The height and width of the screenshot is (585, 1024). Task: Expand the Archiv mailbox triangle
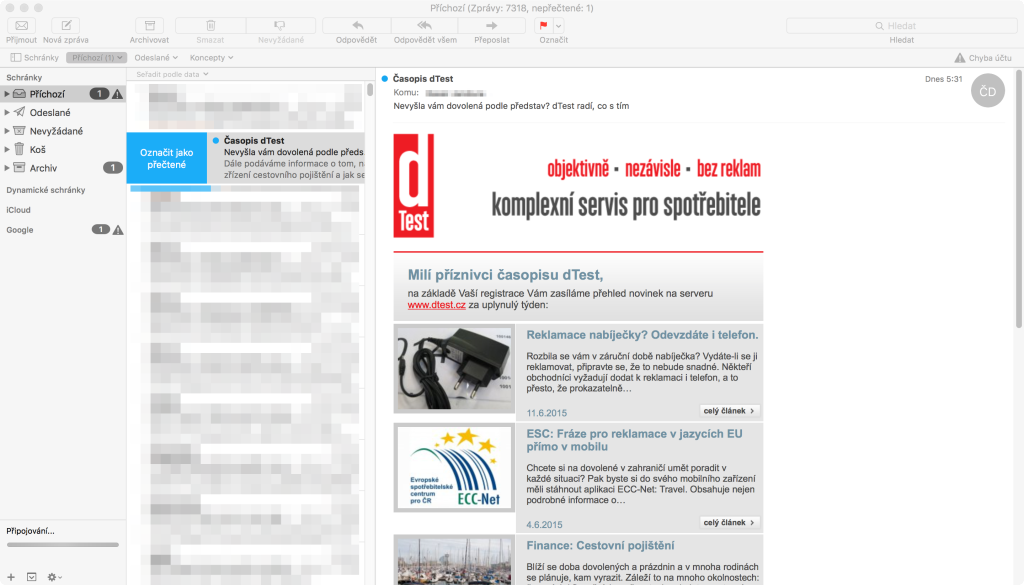[x=7, y=168]
